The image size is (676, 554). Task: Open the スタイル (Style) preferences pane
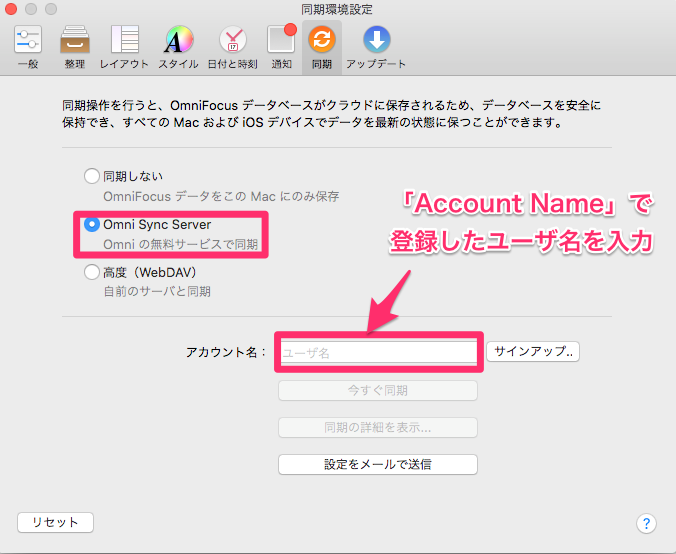pyautogui.click(x=178, y=47)
